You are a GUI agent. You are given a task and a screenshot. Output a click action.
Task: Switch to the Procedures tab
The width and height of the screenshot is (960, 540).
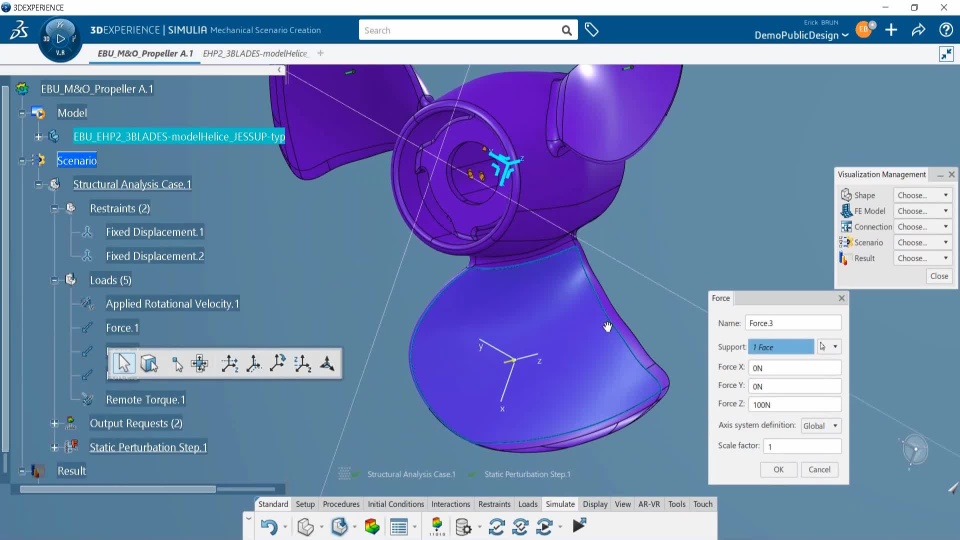coord(341,504)
